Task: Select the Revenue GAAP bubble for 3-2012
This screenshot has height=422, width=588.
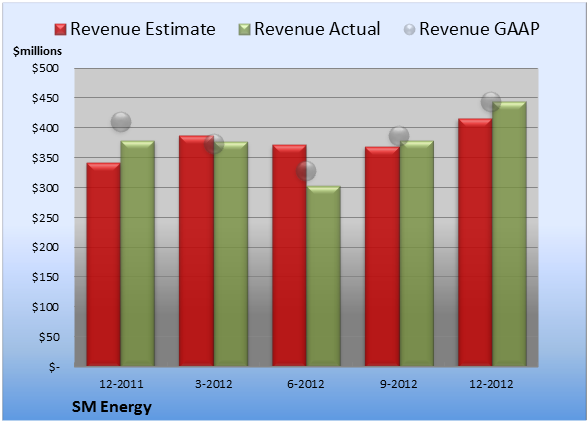Action: click(x=214, y=144)
